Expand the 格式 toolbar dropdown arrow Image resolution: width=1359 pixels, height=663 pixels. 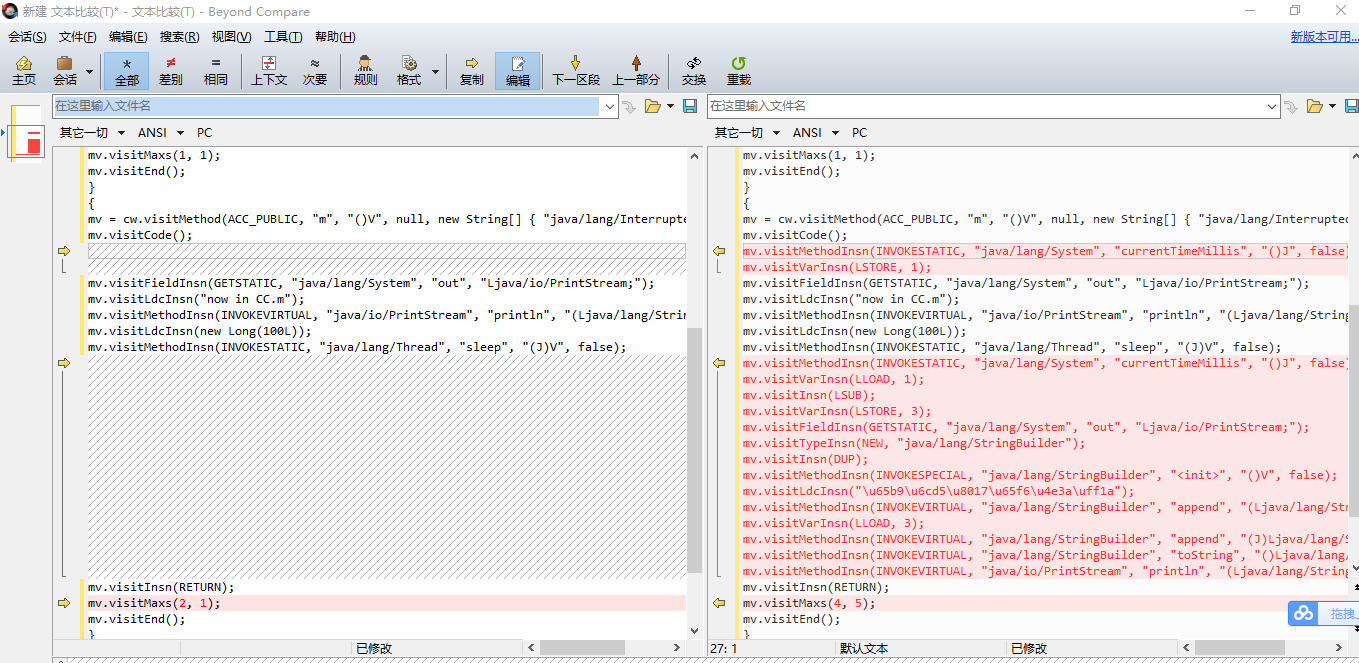click(x=435, y=72)
